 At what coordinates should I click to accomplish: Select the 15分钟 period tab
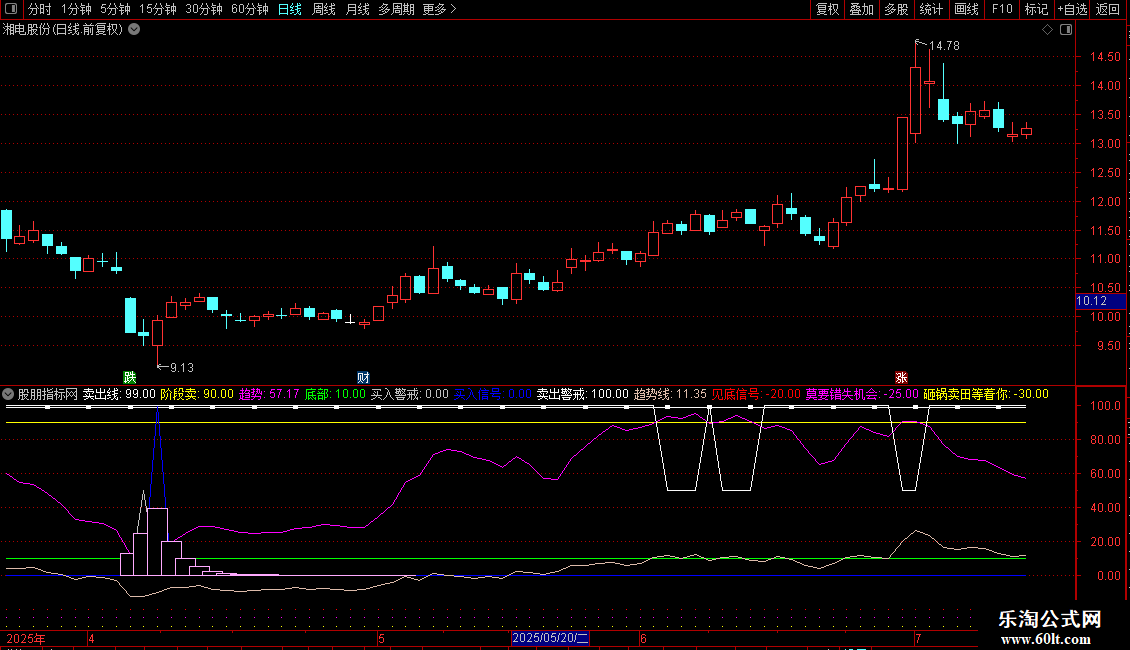pyautogui.click(x=158, y=9)
